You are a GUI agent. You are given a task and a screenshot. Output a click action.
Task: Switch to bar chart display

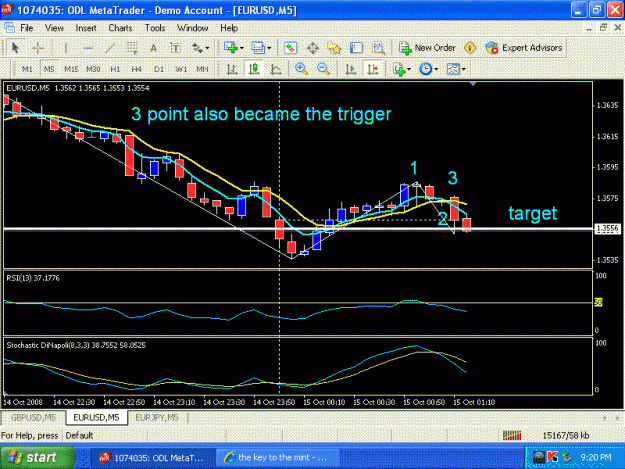click(x=232, y=69)
